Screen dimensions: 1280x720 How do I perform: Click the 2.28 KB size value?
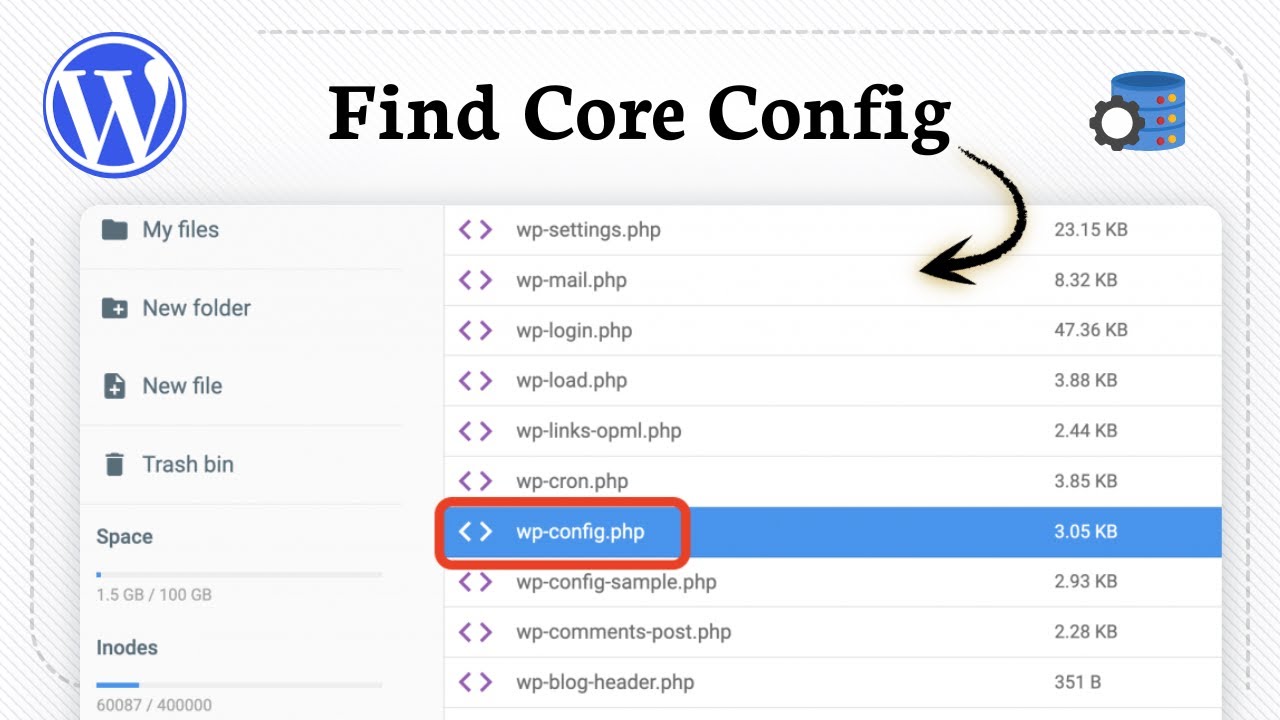pos(1086,632)
